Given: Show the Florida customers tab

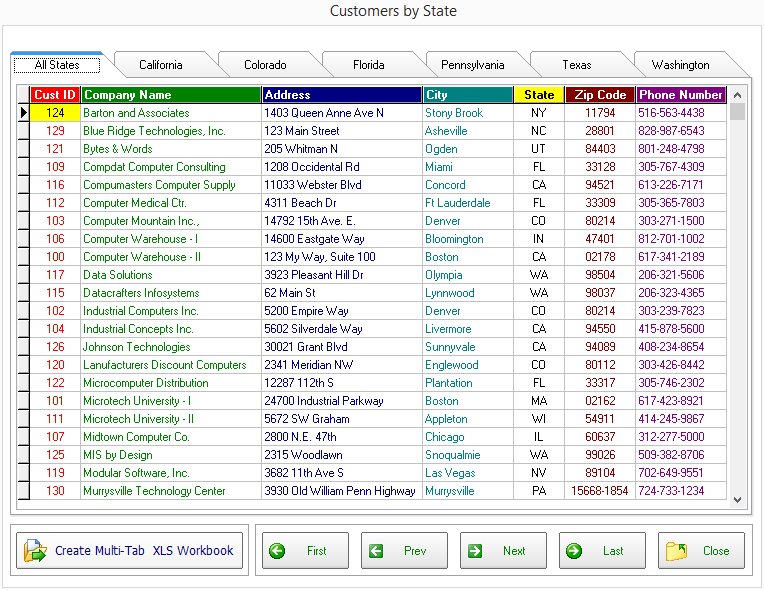Looking at the screenshot, I should [368, 65].
